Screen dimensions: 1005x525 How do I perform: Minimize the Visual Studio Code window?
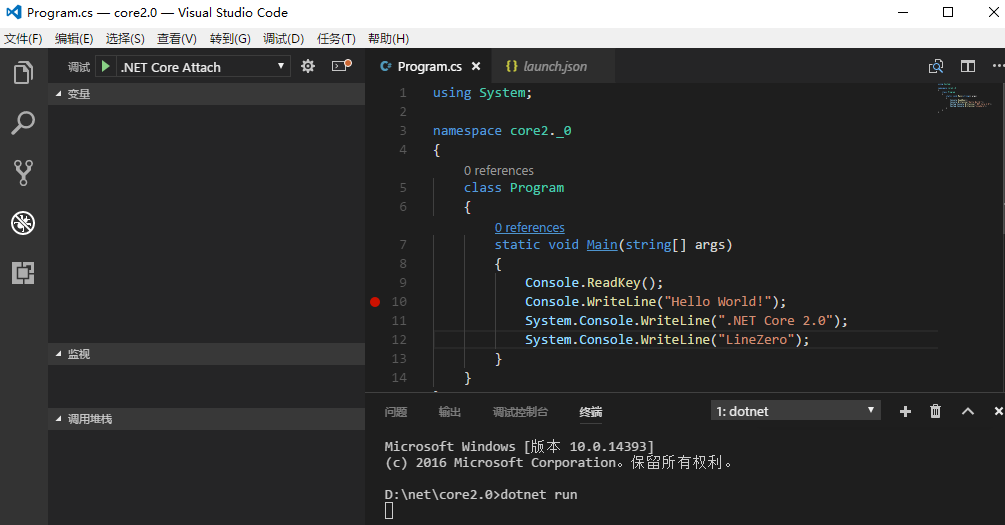[x=903, y=12]
